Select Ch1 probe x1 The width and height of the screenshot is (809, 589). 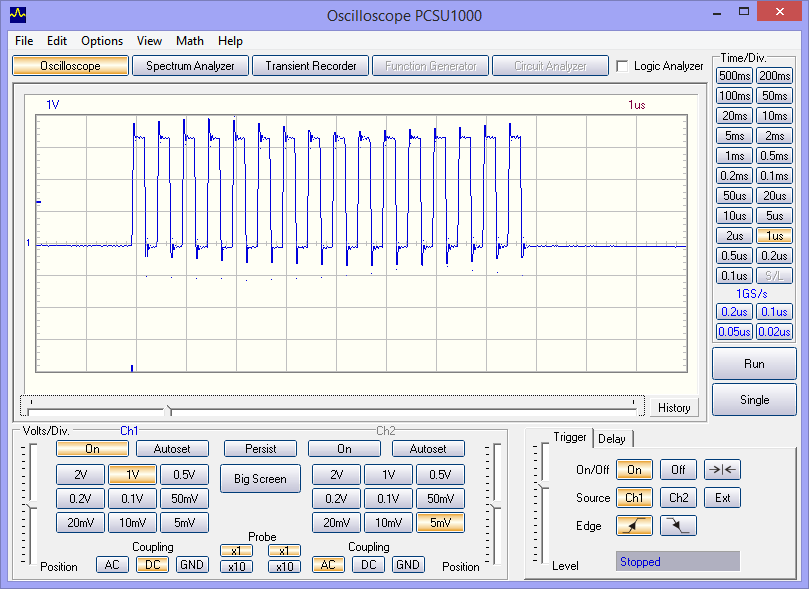tap(236, 550)
